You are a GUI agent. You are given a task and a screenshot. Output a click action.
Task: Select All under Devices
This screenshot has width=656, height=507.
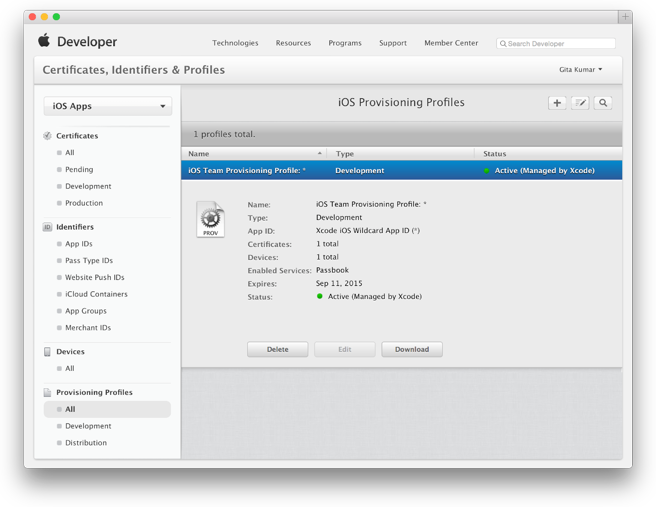tap(69, 369)
